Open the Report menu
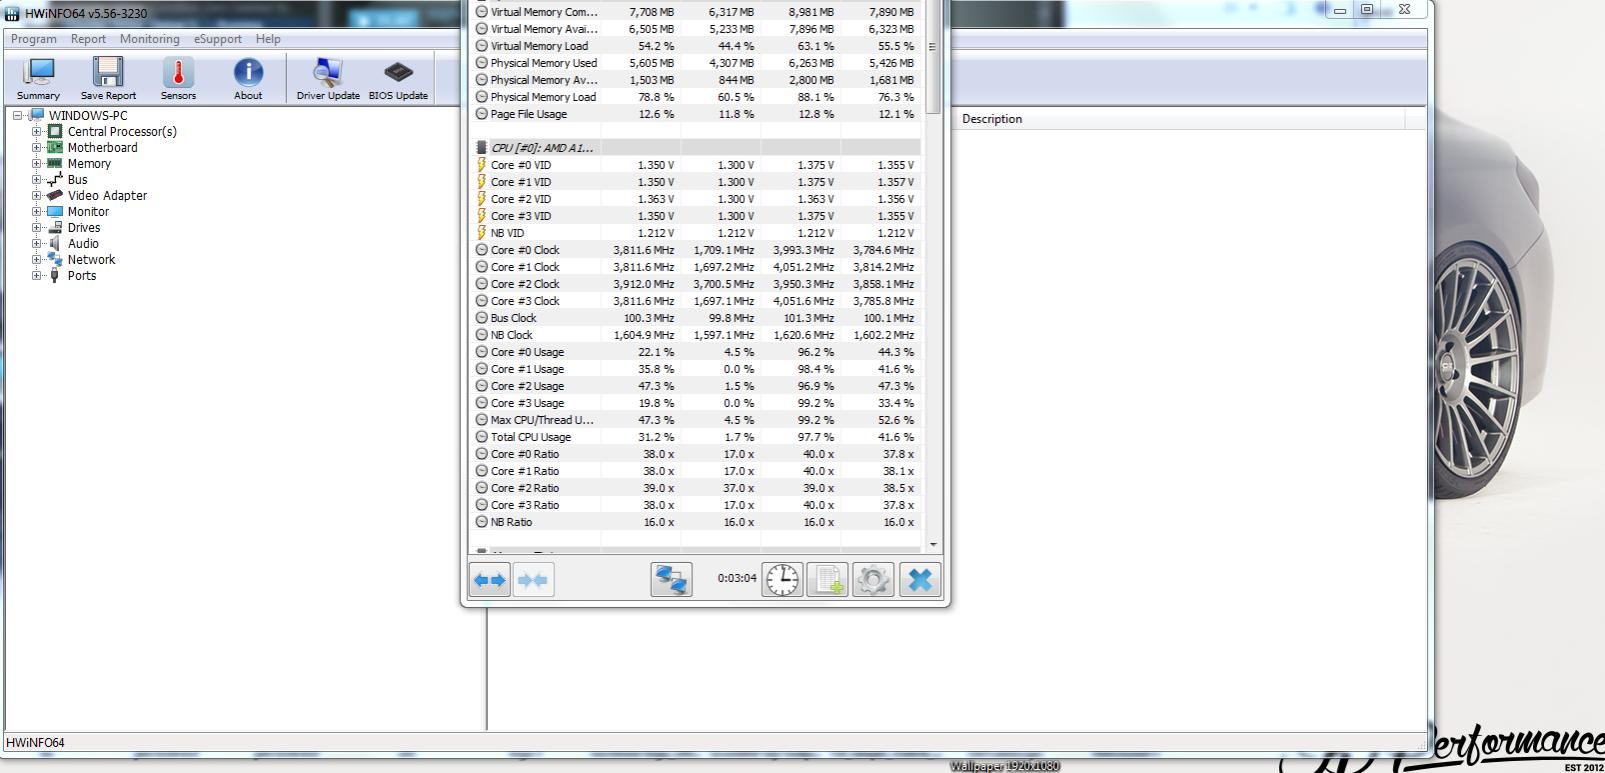This screenshot has height=773, width=1605. (x=88, y=39)
